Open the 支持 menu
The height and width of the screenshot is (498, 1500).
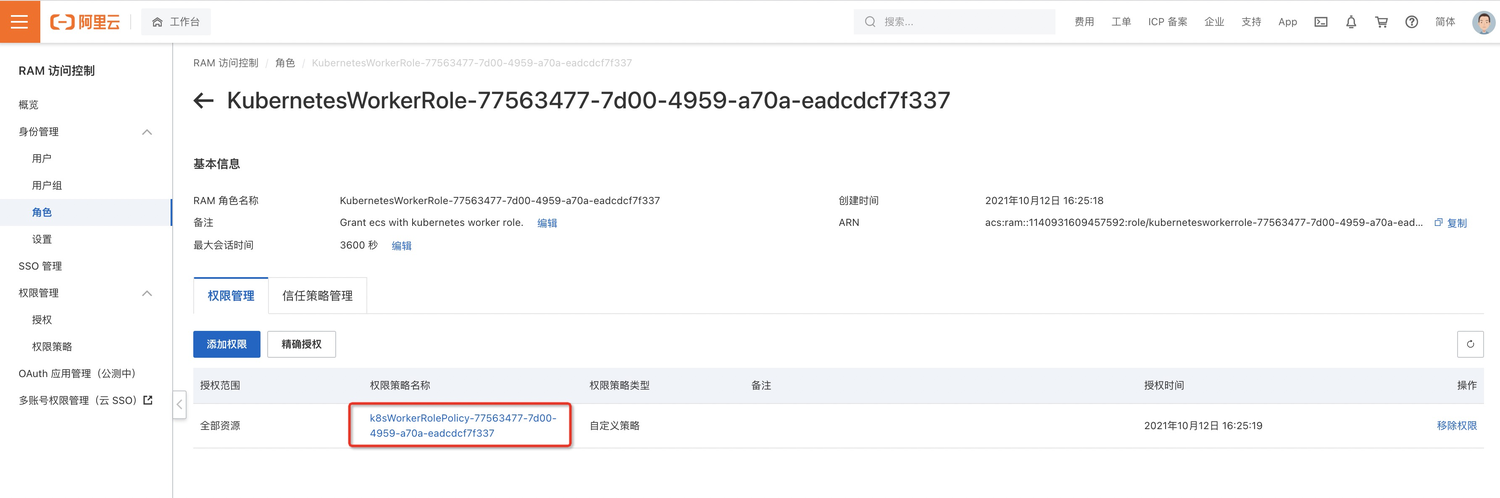click(1251, 22)
